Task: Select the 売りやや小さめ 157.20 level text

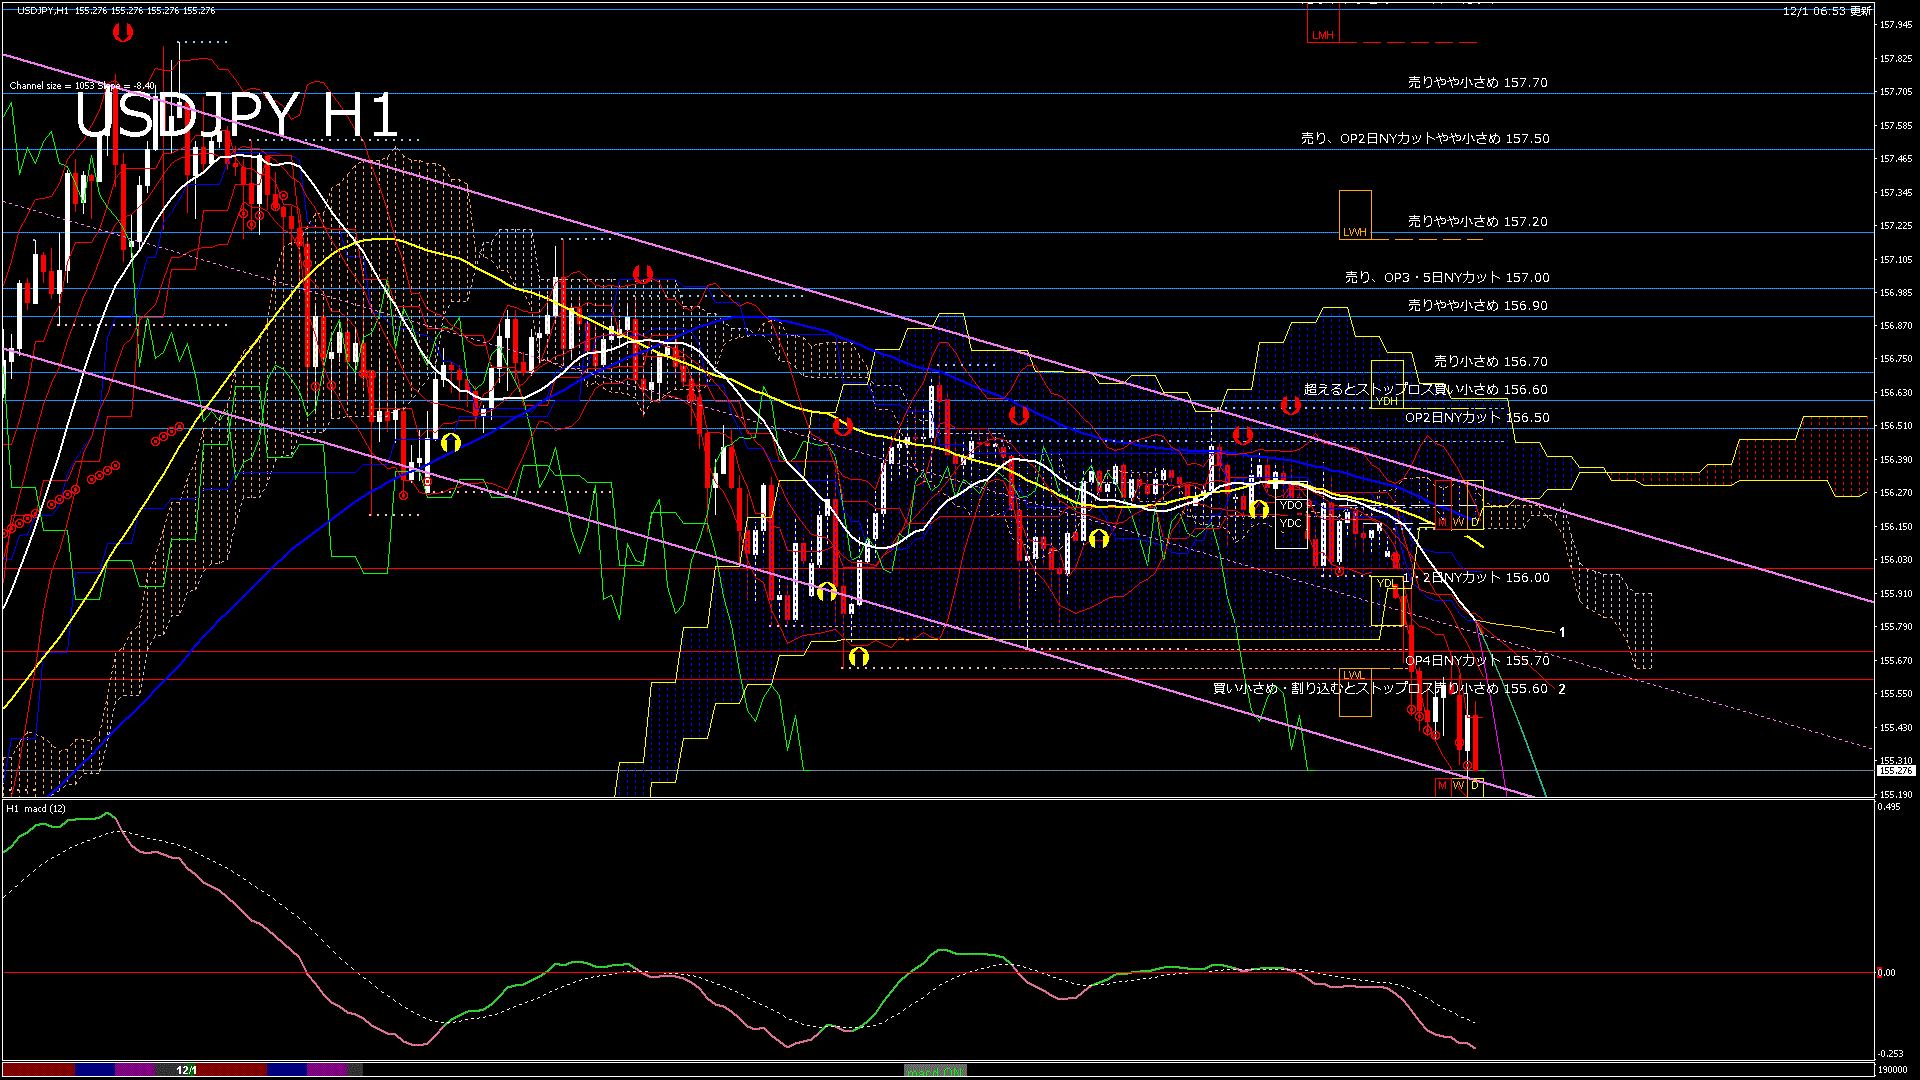Action: pos(1477,222)
